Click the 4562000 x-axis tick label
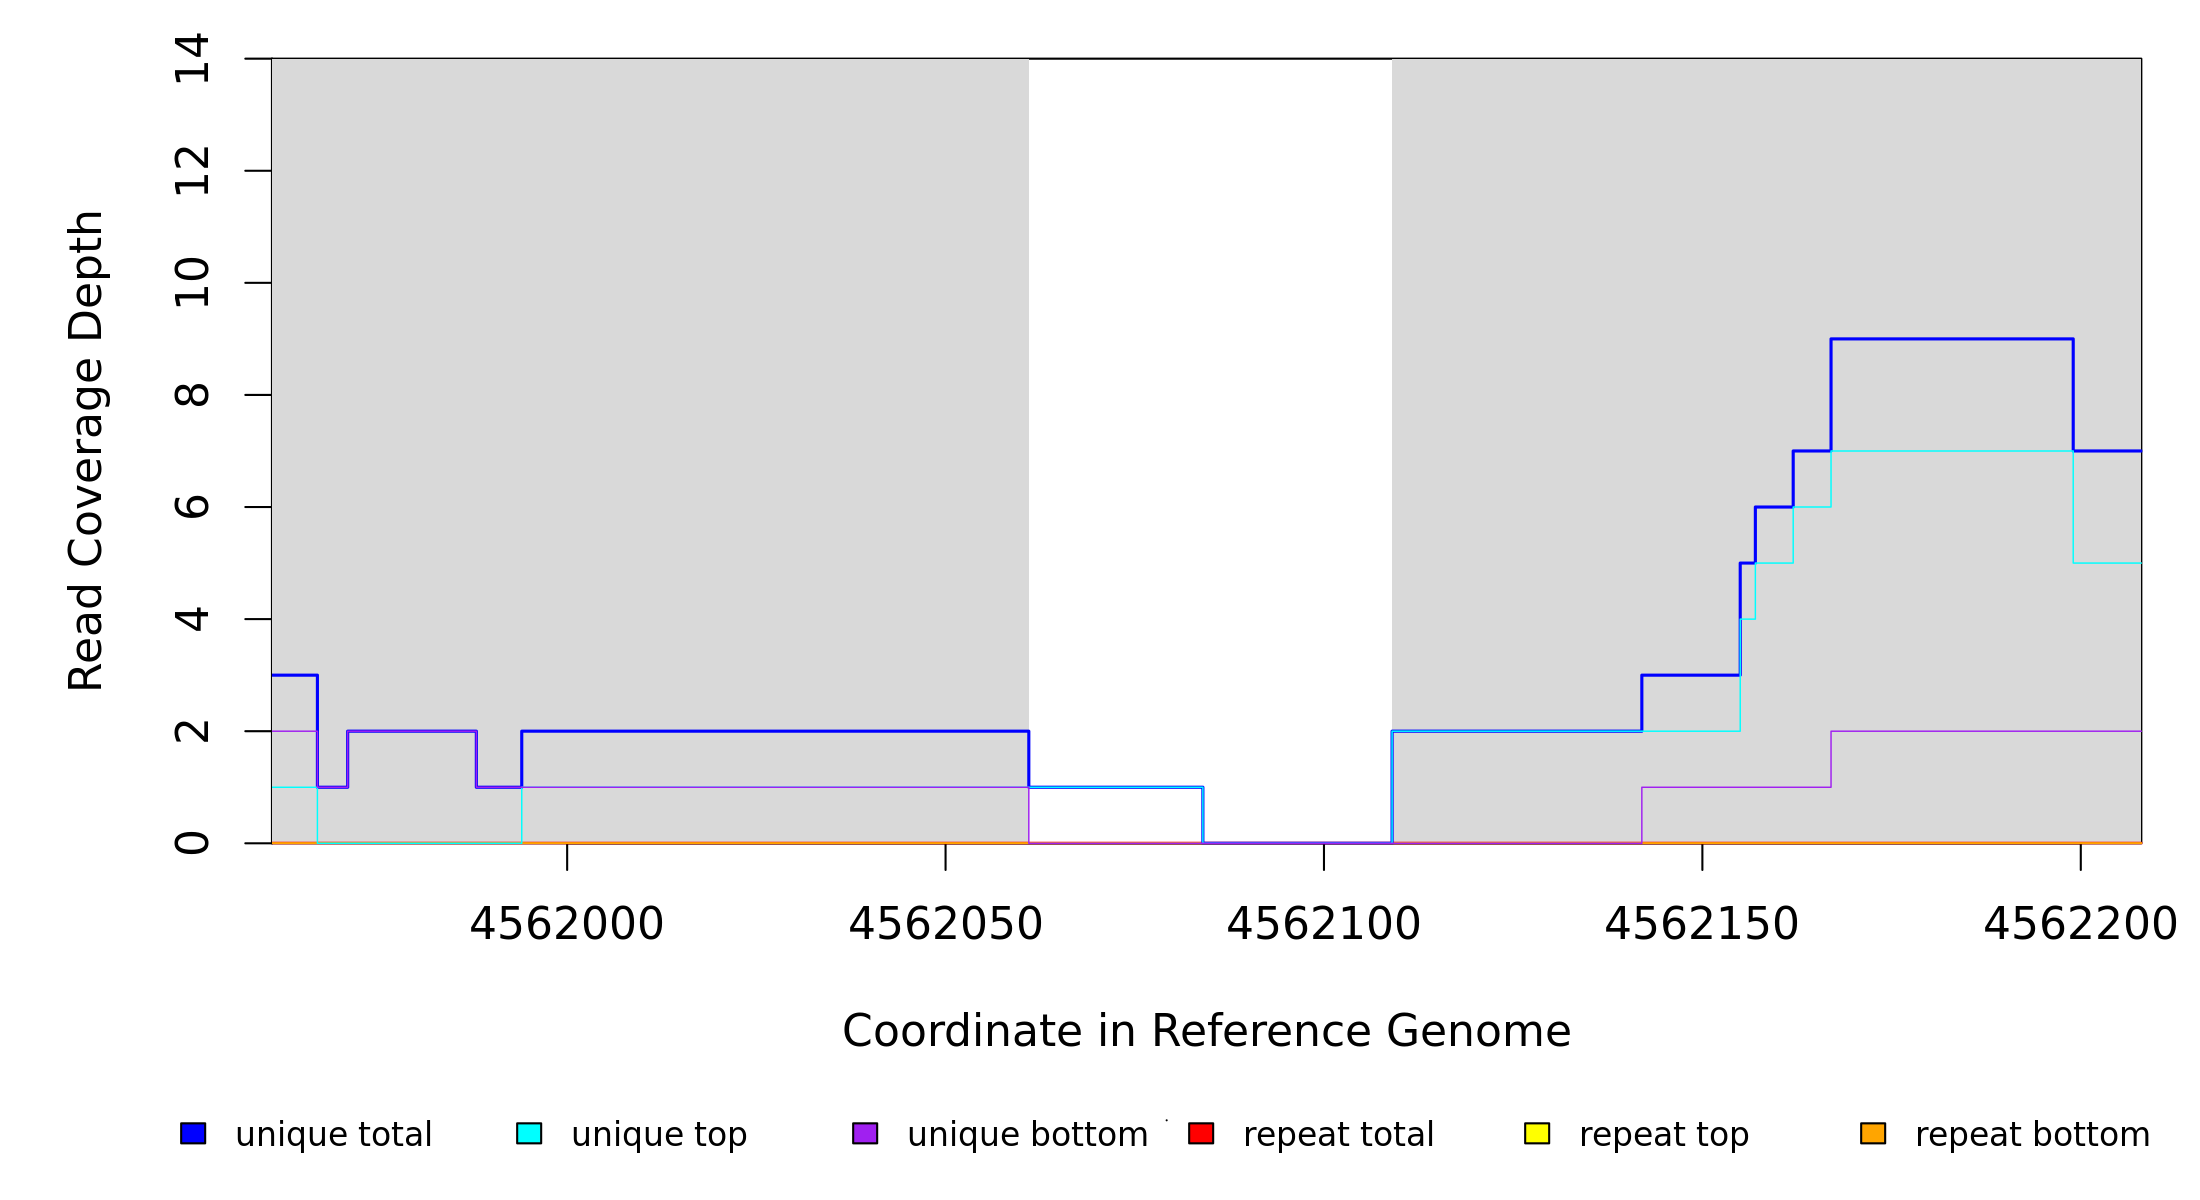The width and height of the screenshot is (2200, 1200). coord(566,924)
